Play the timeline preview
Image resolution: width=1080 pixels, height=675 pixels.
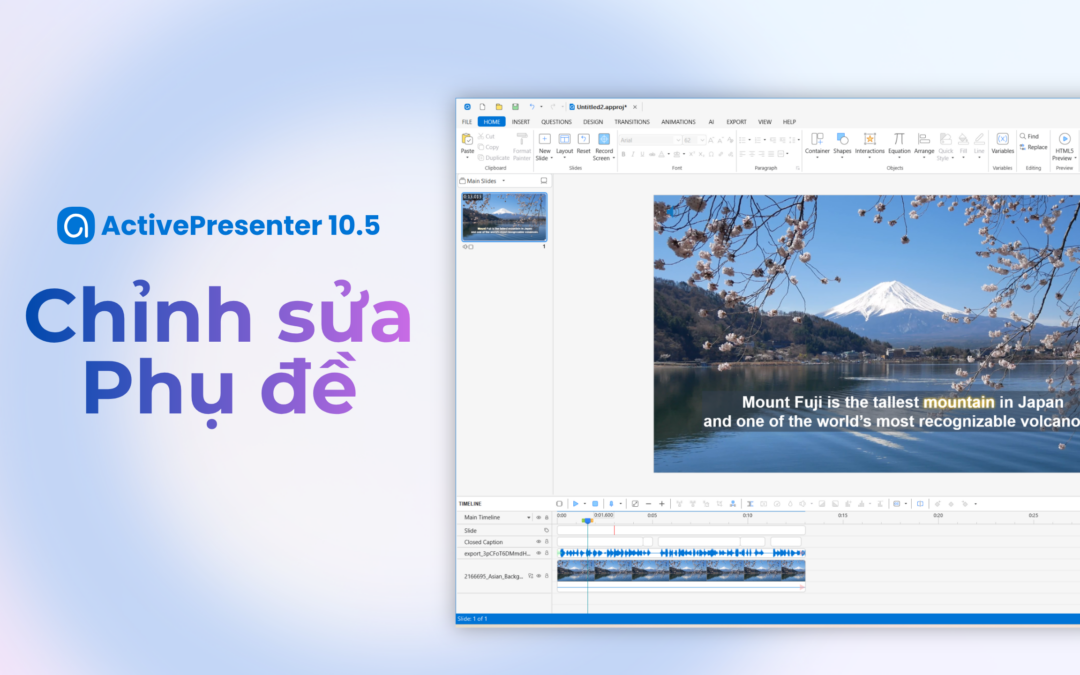click(576, 503)
